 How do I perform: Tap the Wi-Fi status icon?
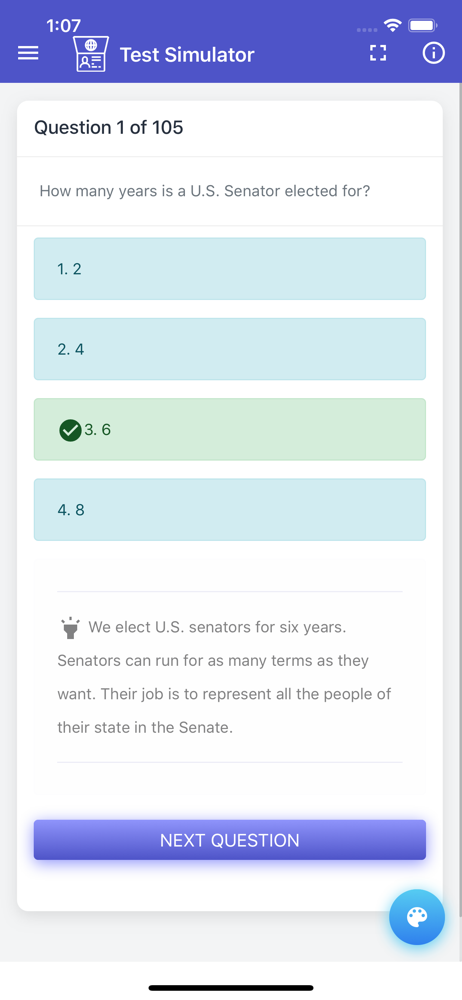(392, 26)
